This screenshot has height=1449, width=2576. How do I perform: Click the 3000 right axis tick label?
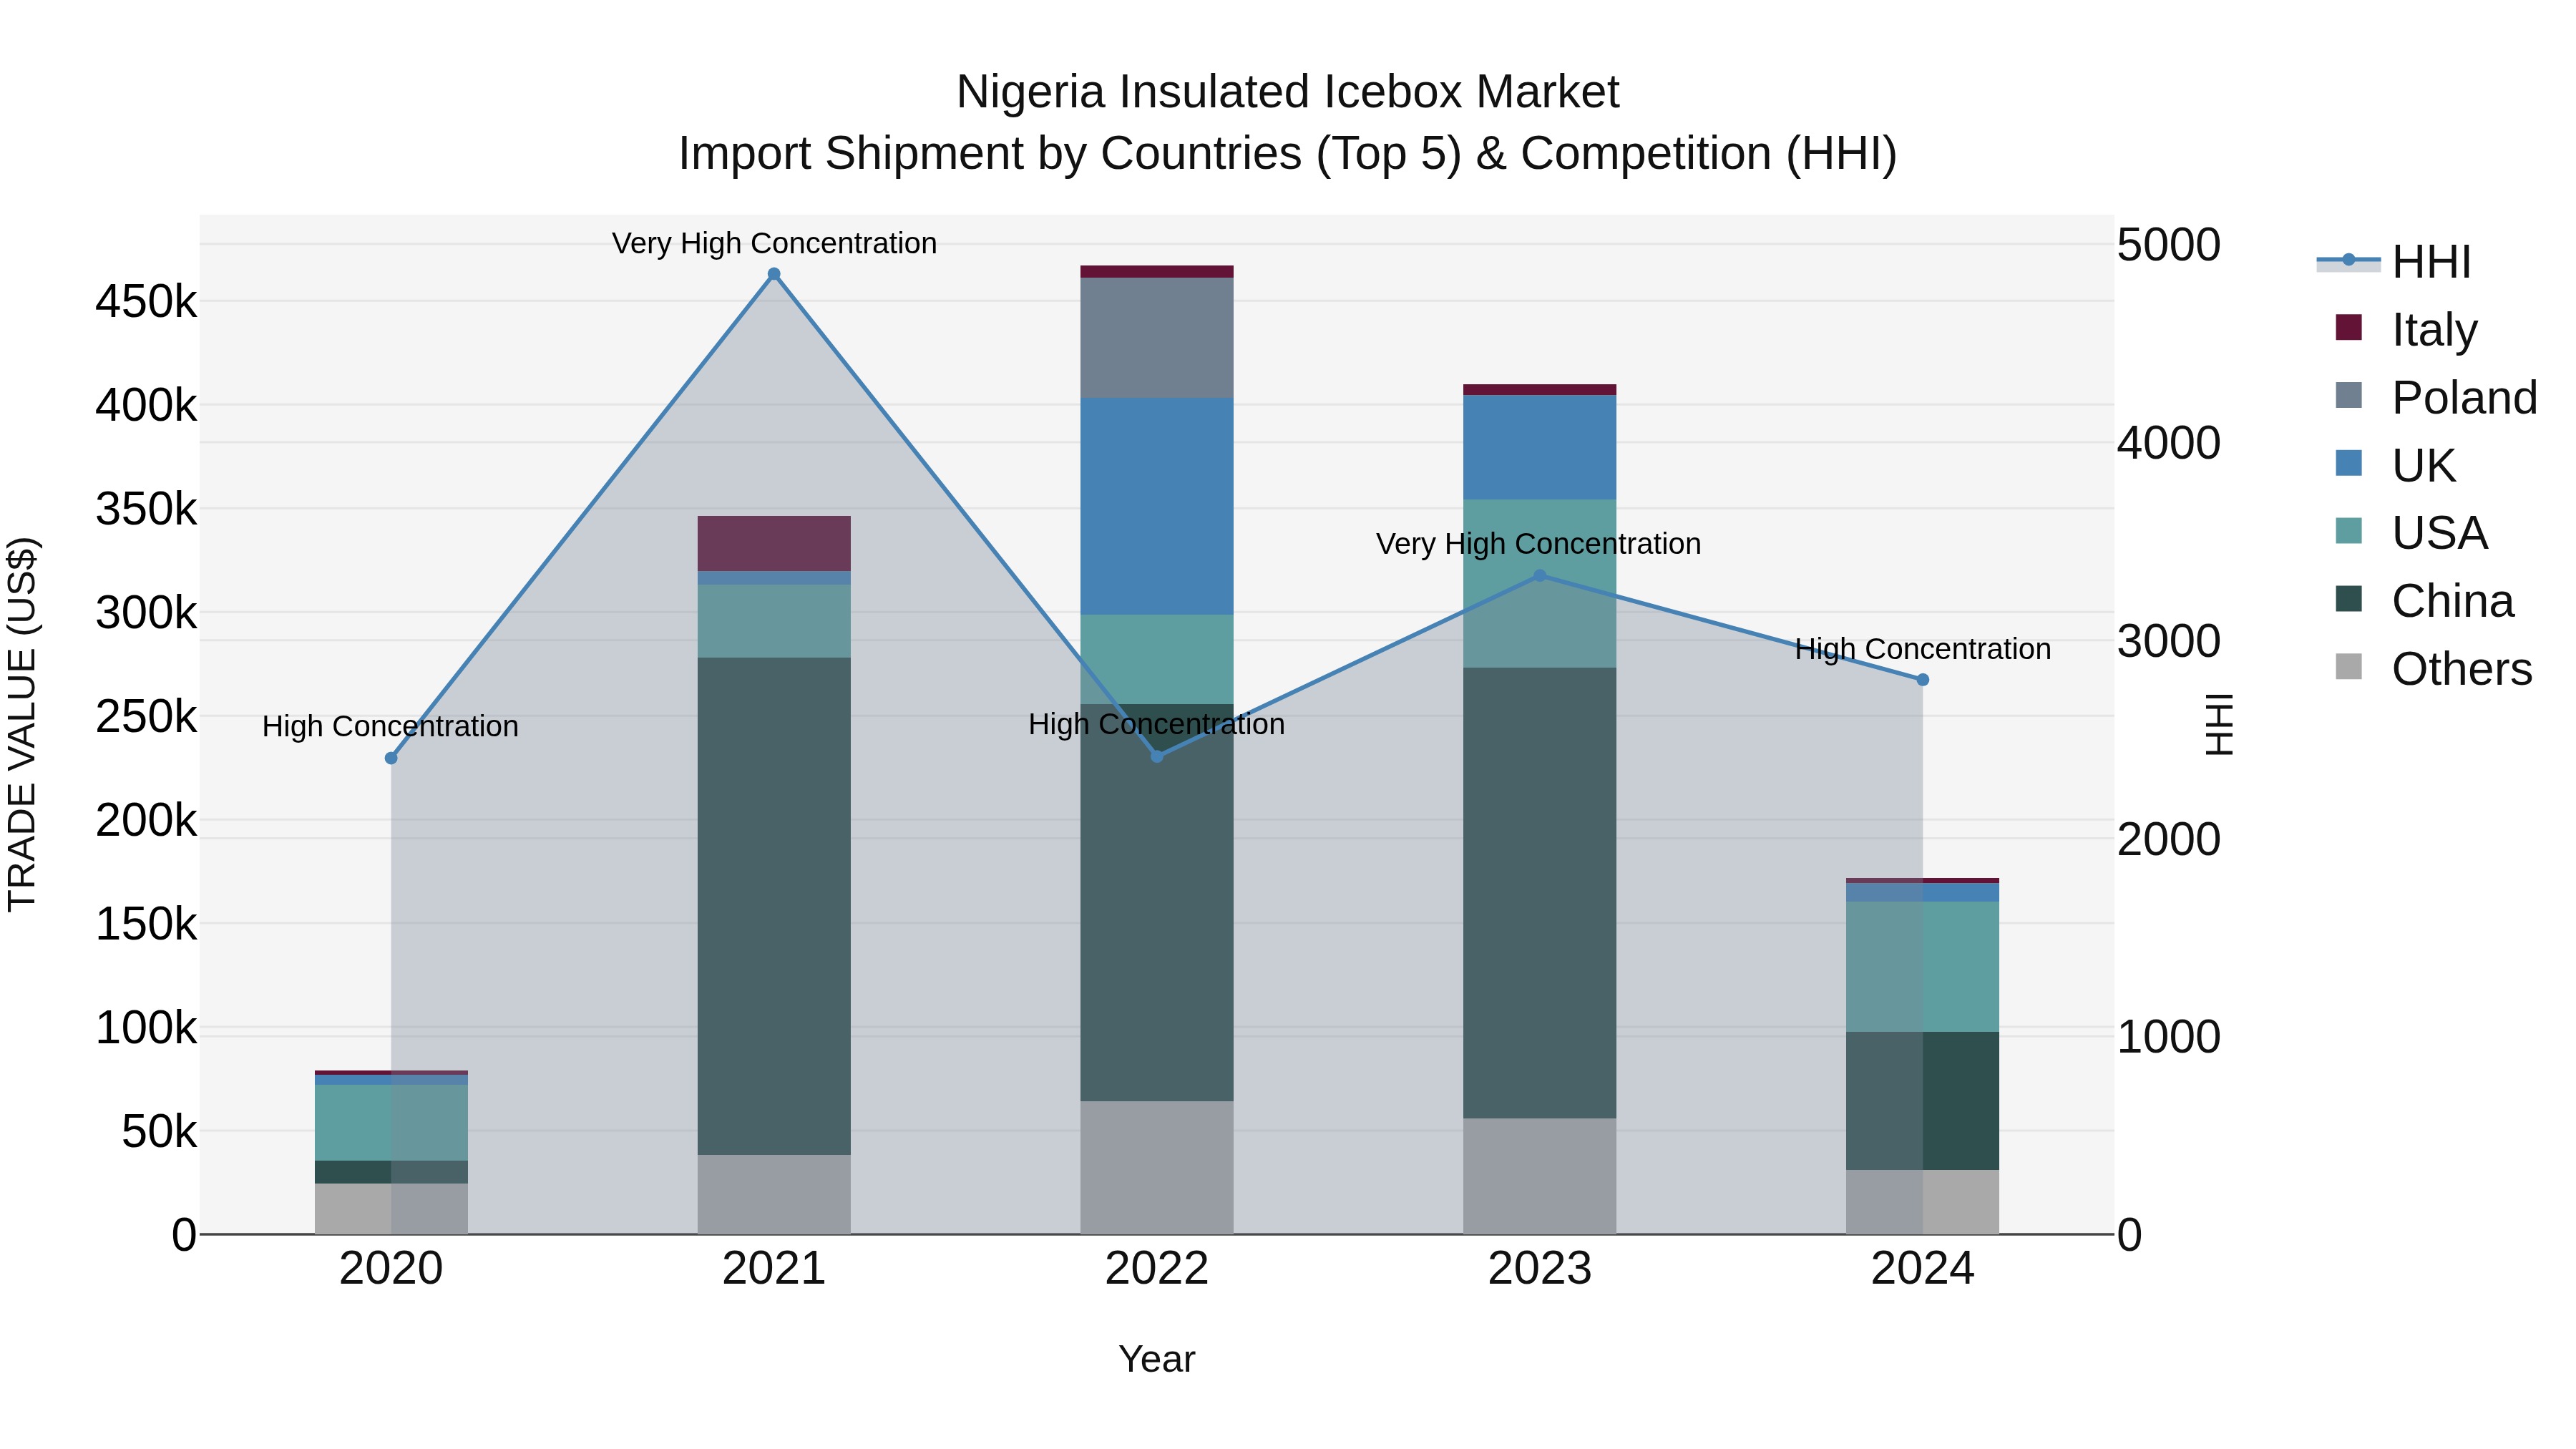pyautogui.click(x=2169, y=641)
